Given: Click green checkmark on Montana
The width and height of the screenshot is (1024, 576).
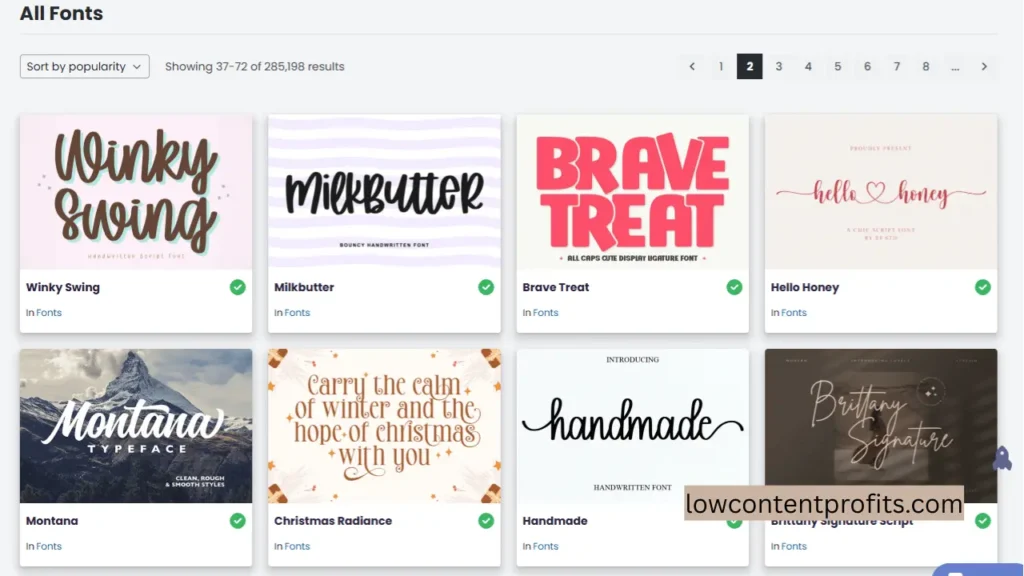Looking at the screenshot, I should pos(238,521).
